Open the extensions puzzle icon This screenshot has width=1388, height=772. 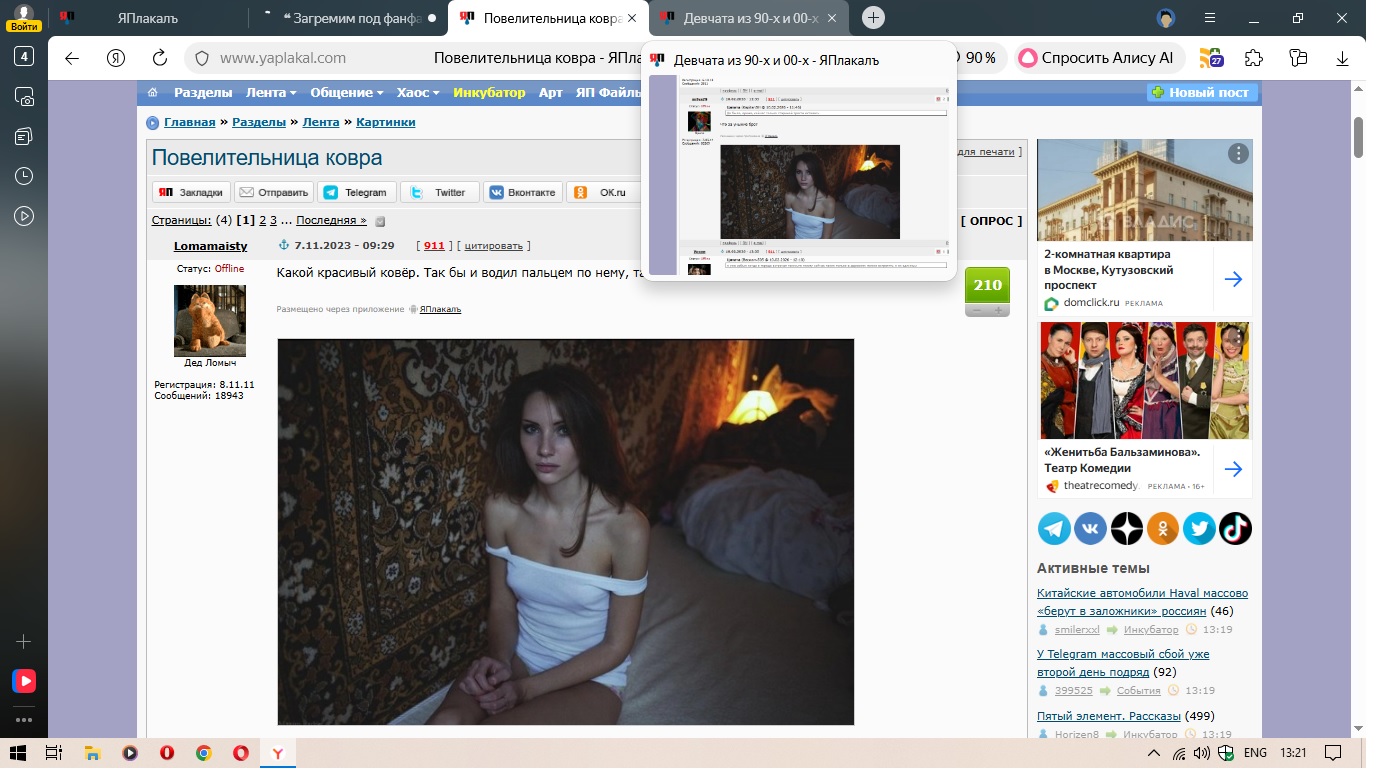1254,58
